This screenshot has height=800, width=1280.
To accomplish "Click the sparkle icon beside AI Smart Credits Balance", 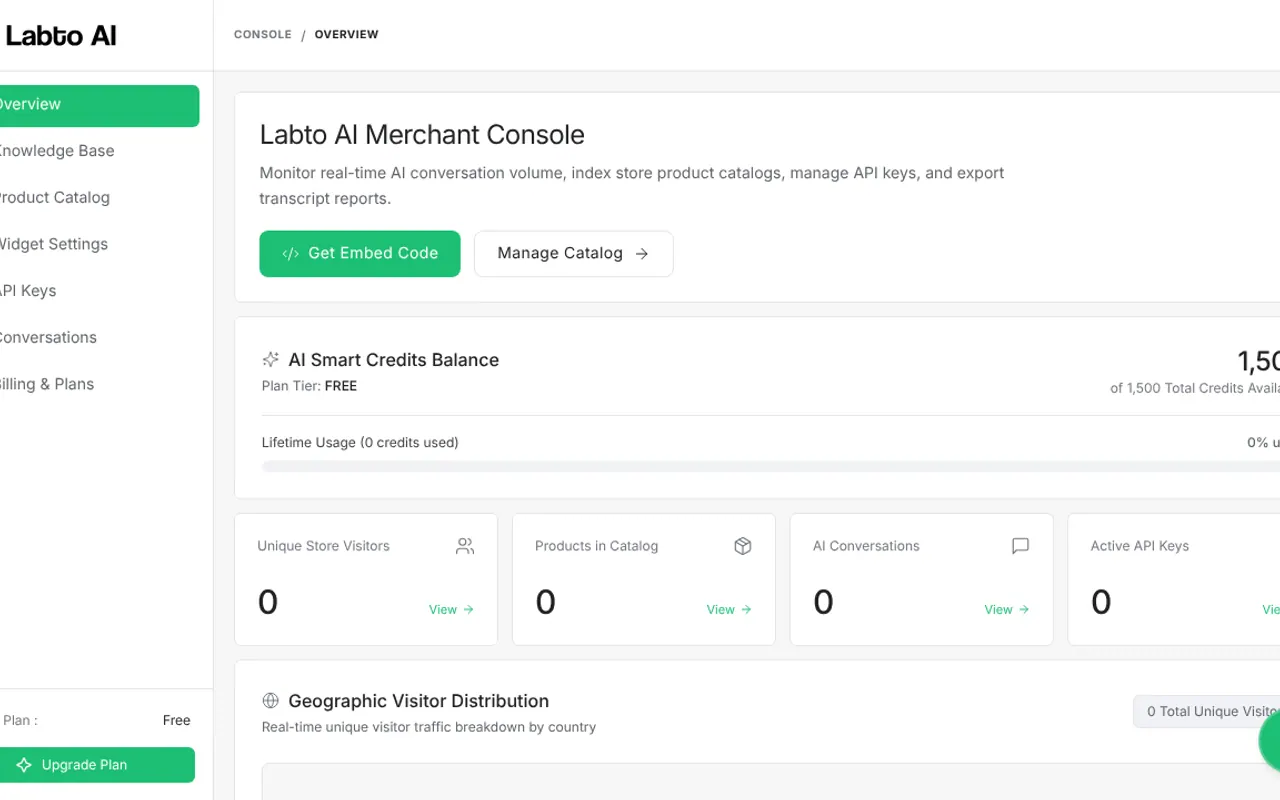I will (x=270, y=360).
